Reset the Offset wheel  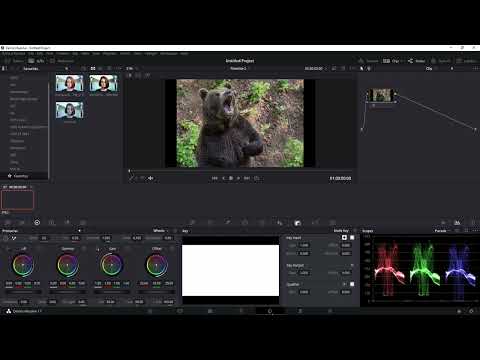coord(172,249)
